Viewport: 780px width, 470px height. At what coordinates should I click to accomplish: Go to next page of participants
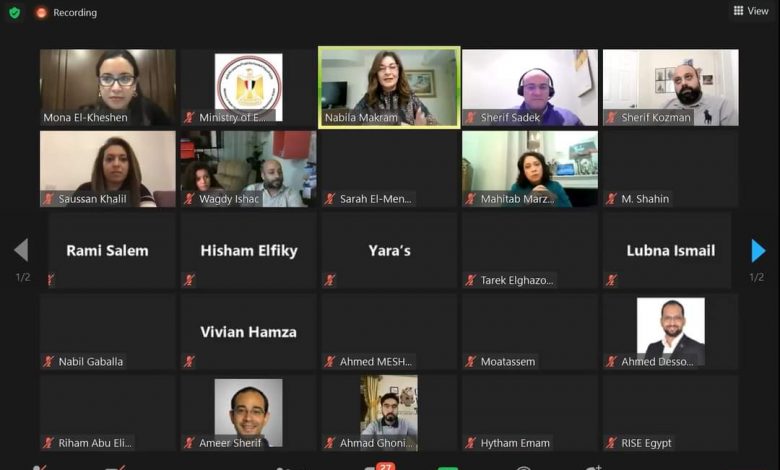click(758, 250)
